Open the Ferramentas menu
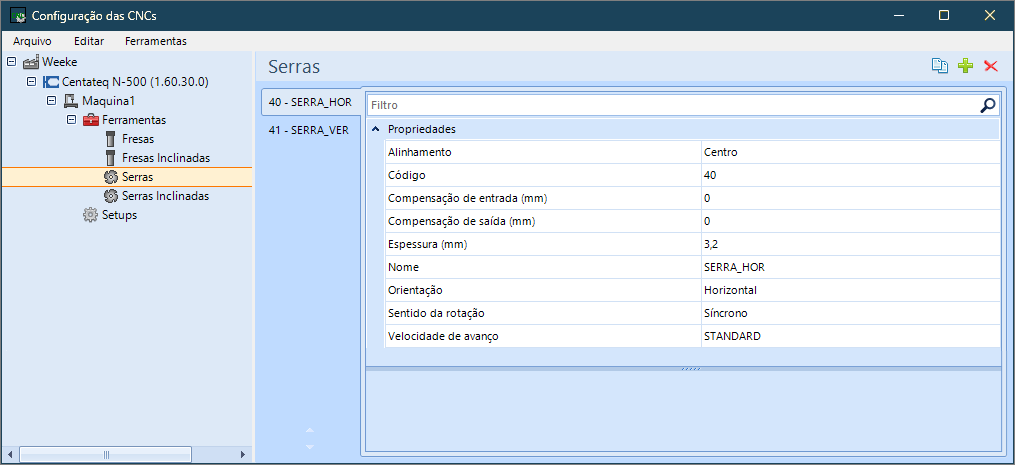This screenshot has height=465, width=1015. pos(156,41)
